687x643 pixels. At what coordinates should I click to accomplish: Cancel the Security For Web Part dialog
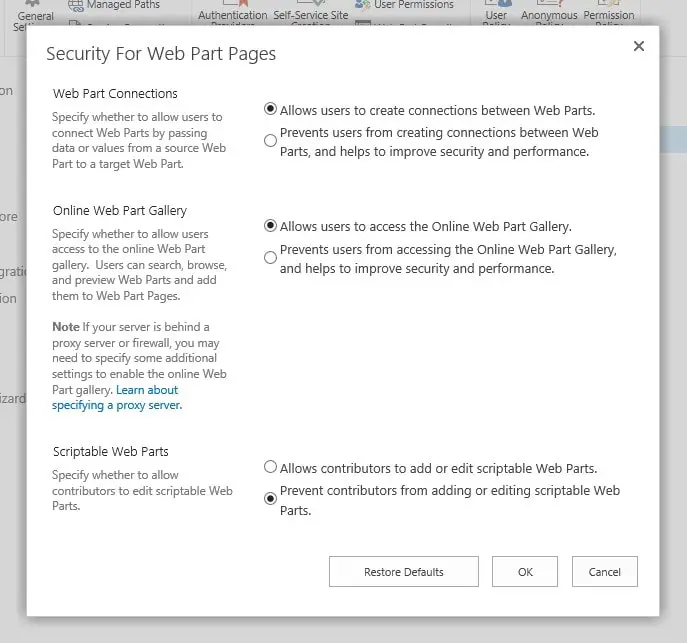(604, 572)
